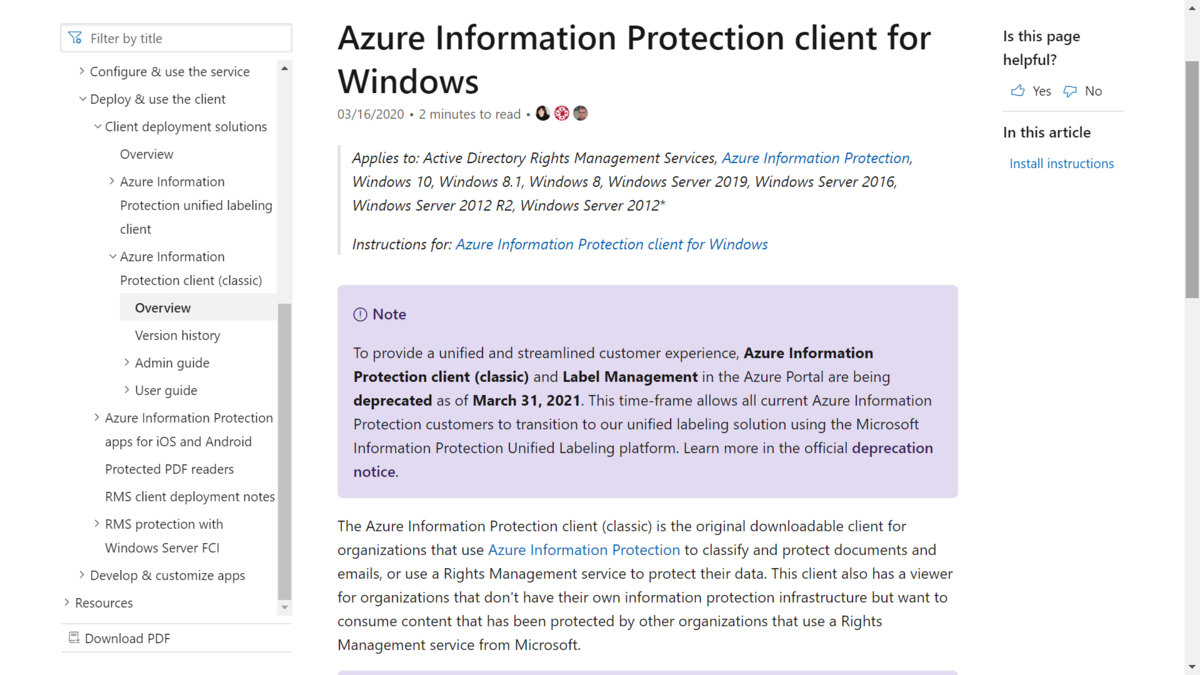The width and height of the screenshot is (1200, 675).
Task: Select the Overview item under classic client
Action: [162, 307]
